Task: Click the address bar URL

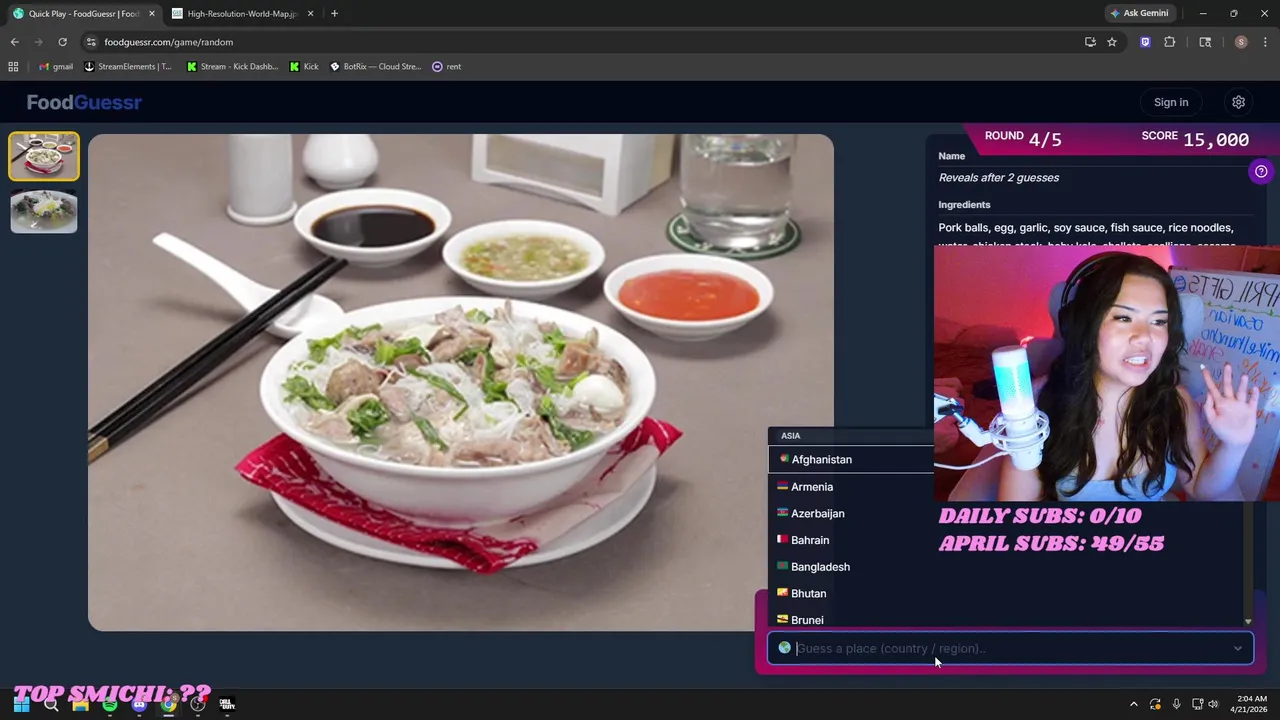Action: click(168, 42)
